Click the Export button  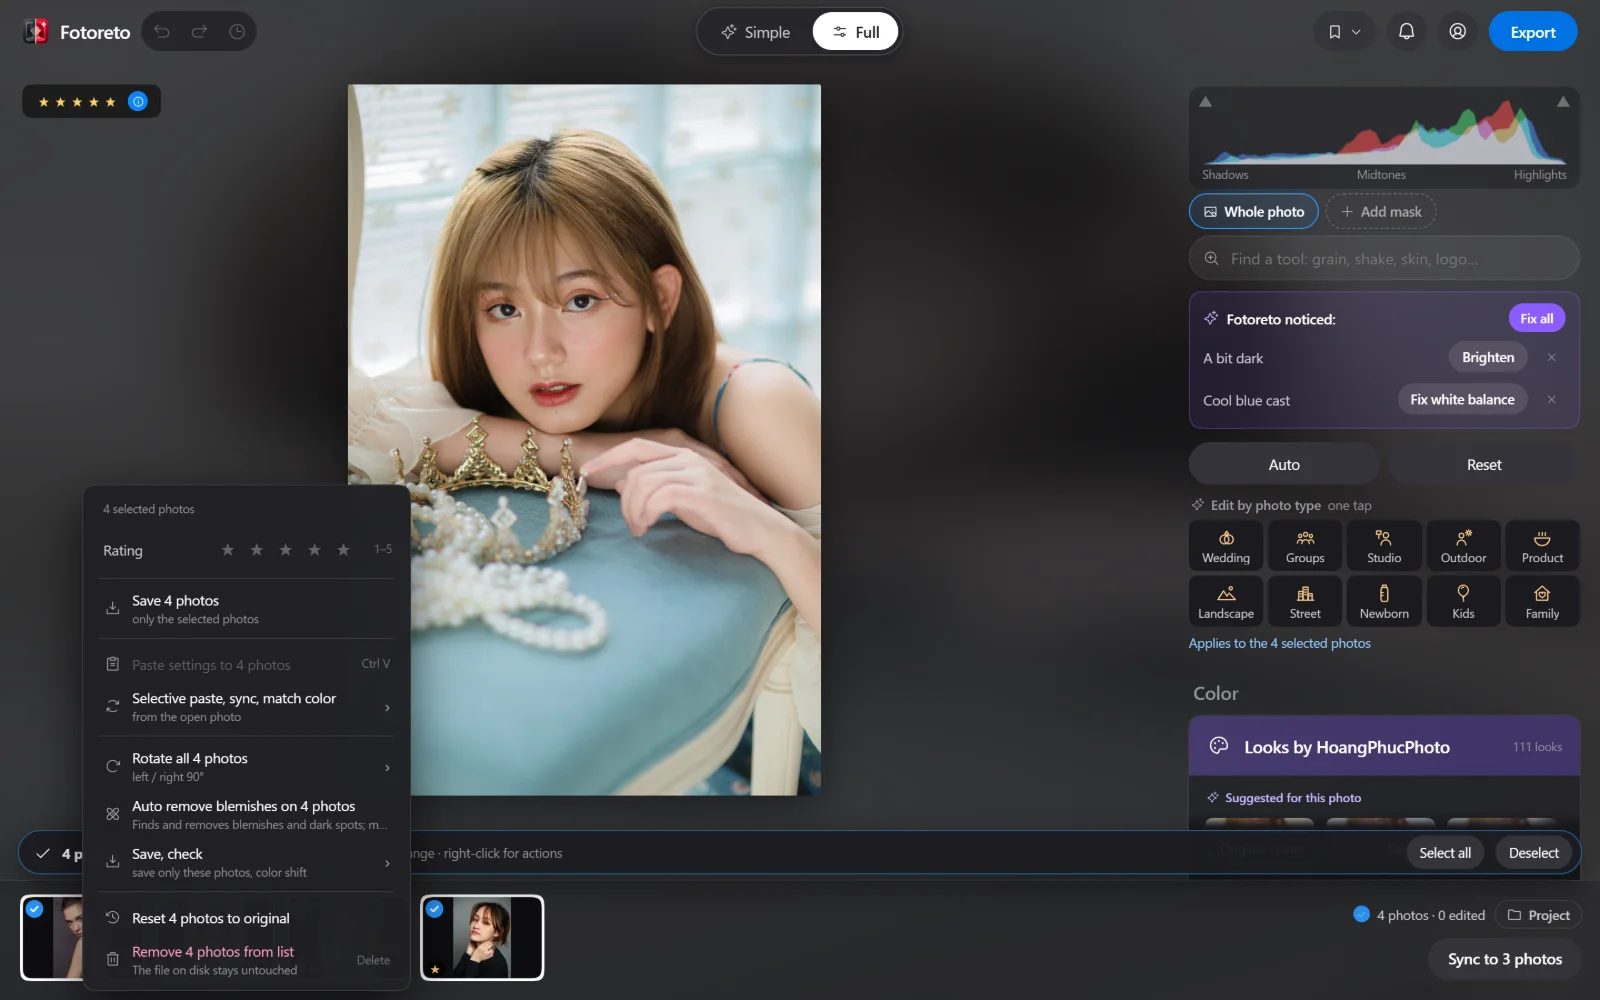1532,32
